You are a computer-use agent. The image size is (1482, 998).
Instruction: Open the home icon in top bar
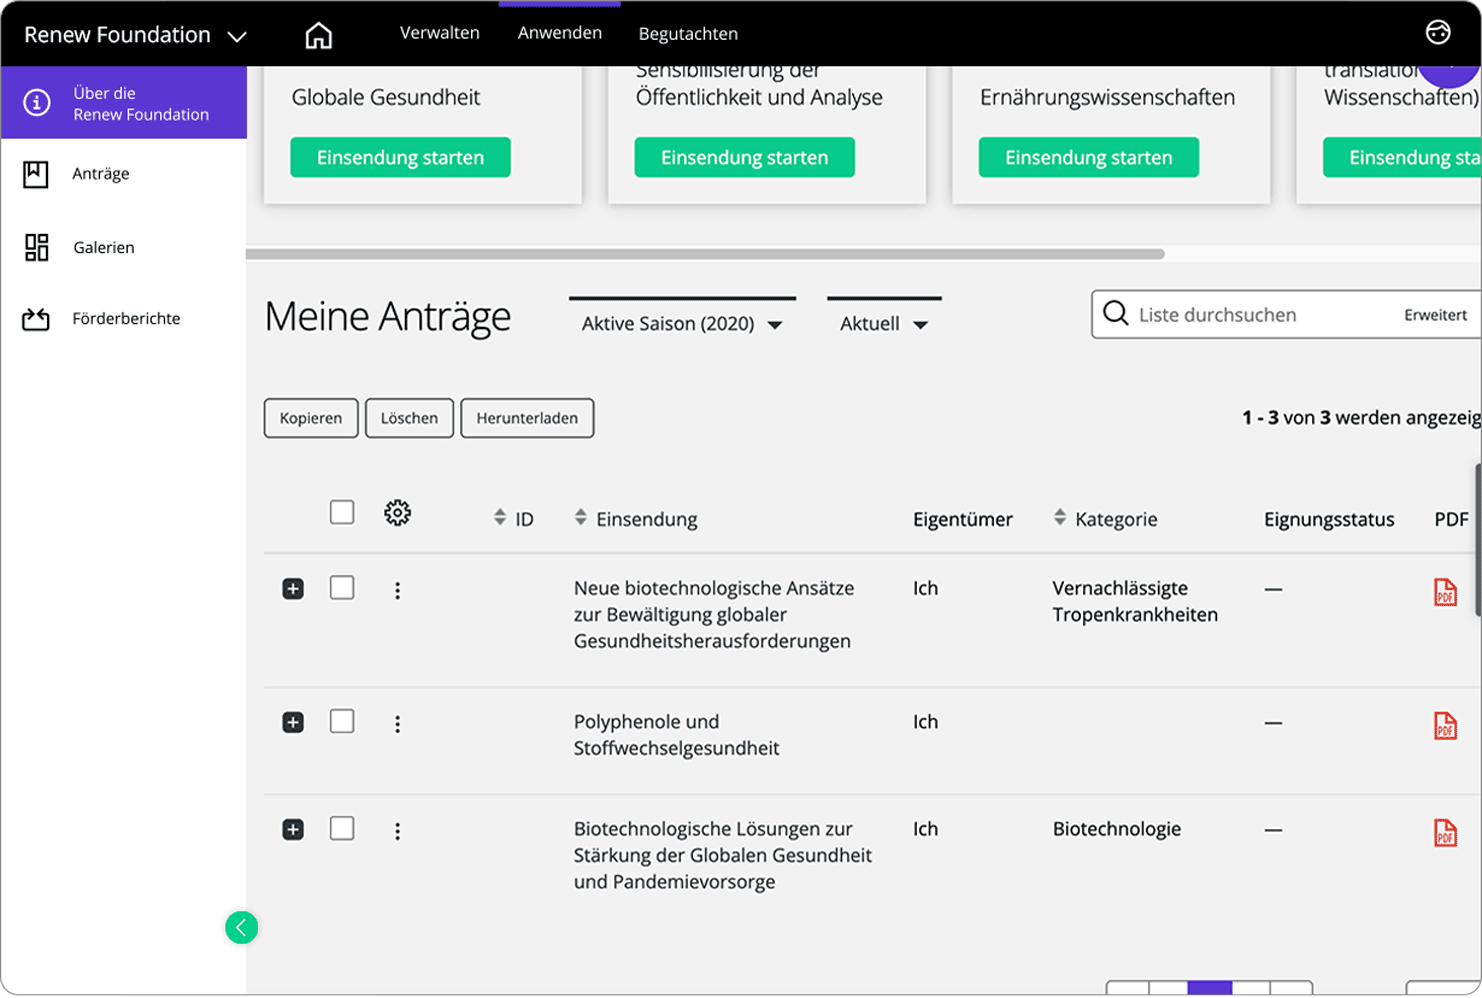point(318,35)
